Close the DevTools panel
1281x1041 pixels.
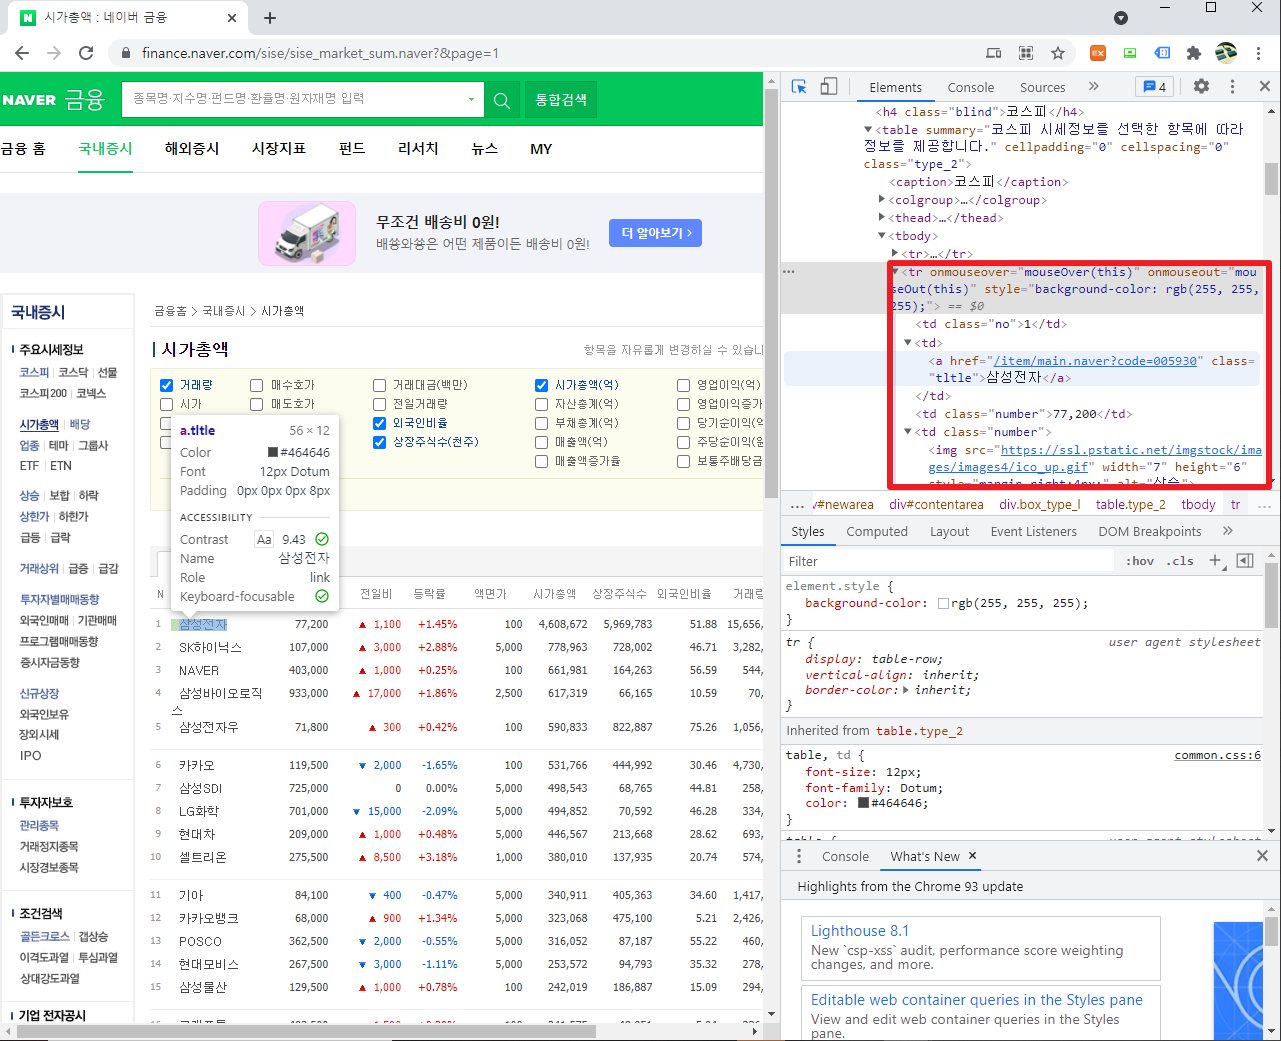point(1265,87)
